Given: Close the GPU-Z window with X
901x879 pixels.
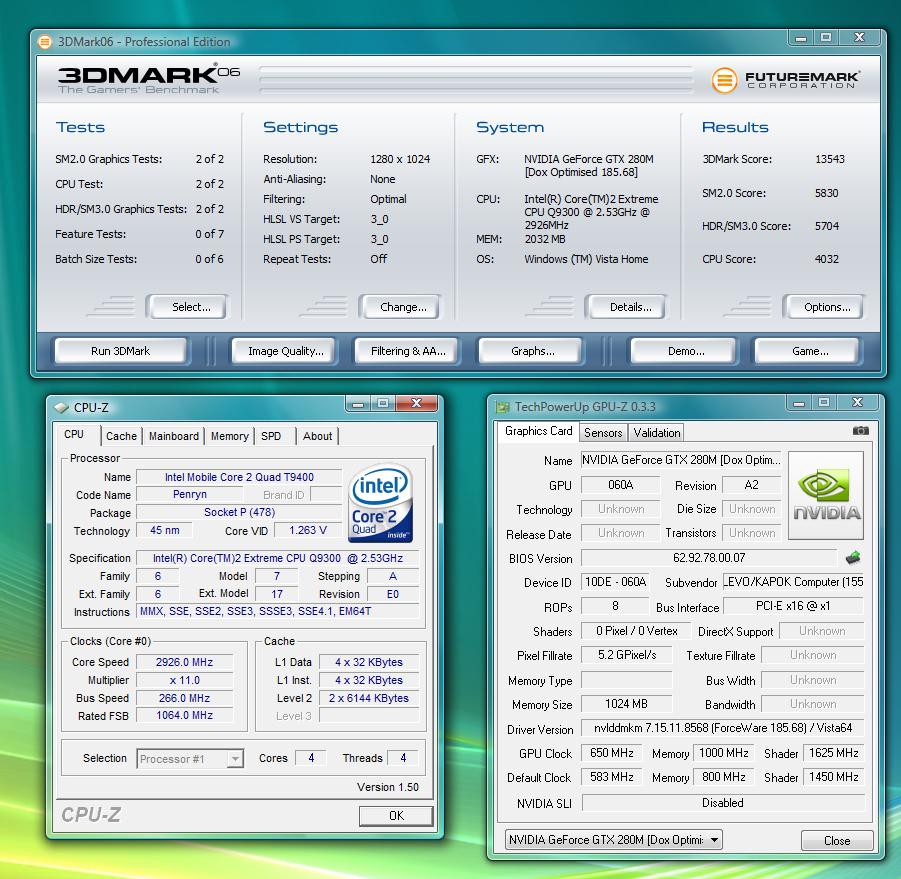Looking at the screenshot, I should tap(858, 403).
